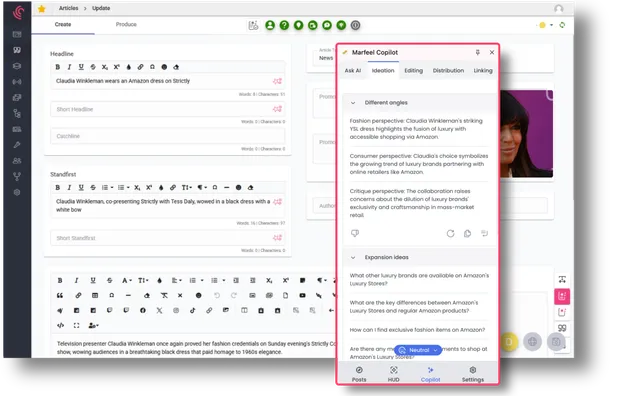621x396 pixels.
Task: Click the favorite star icon beside Articles
Action: pyautogui.click(x=41, y=9)
